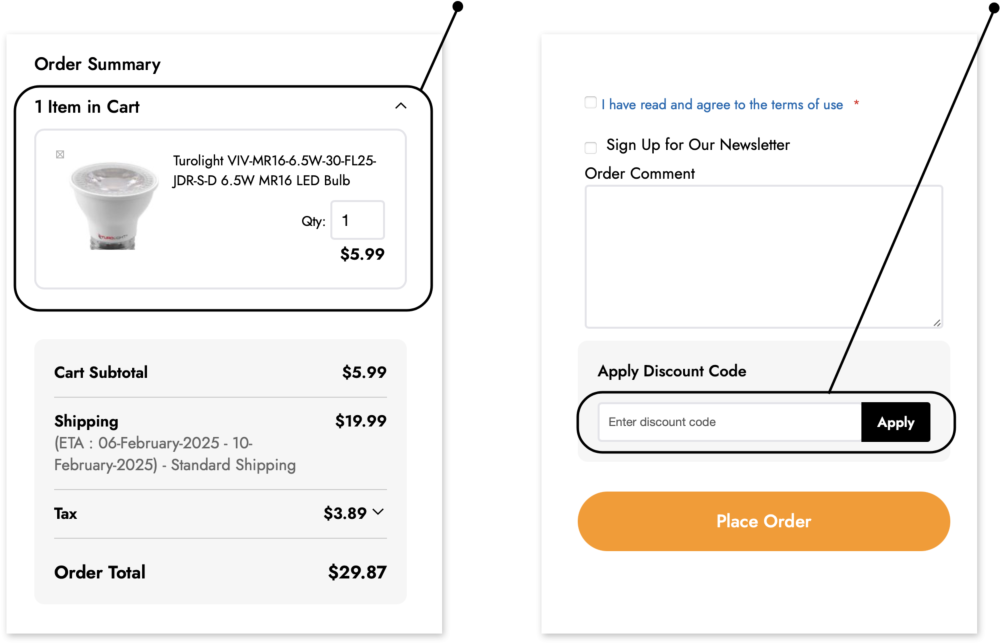Select the Order Total amount $29.87

pyautogui.click(x=357, y=573)
